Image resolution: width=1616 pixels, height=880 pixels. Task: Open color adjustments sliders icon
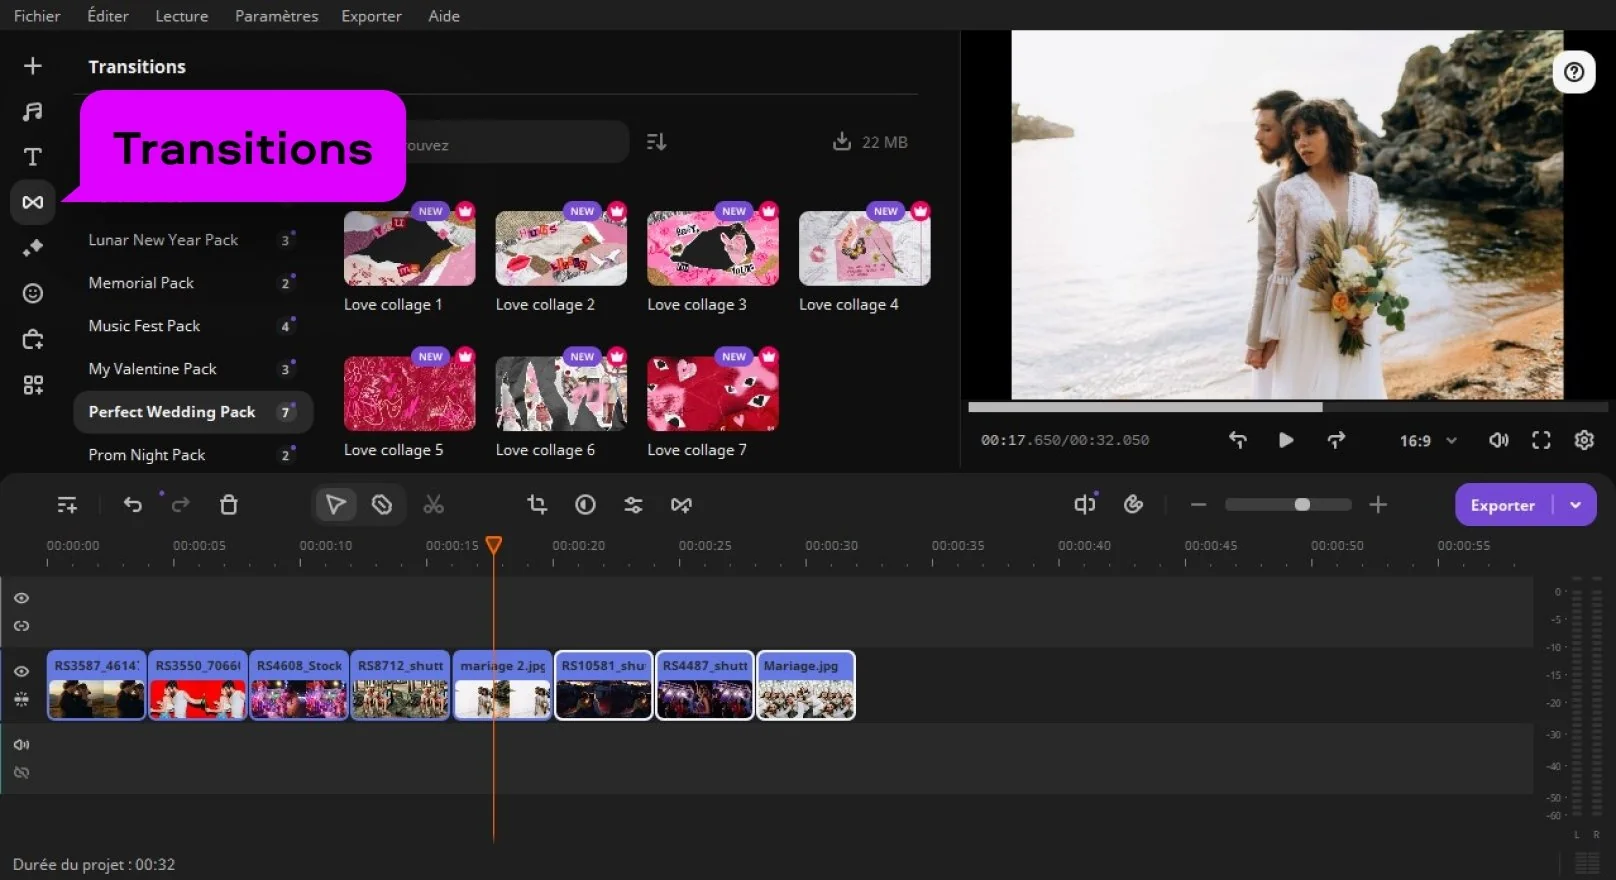pos(633,505)
